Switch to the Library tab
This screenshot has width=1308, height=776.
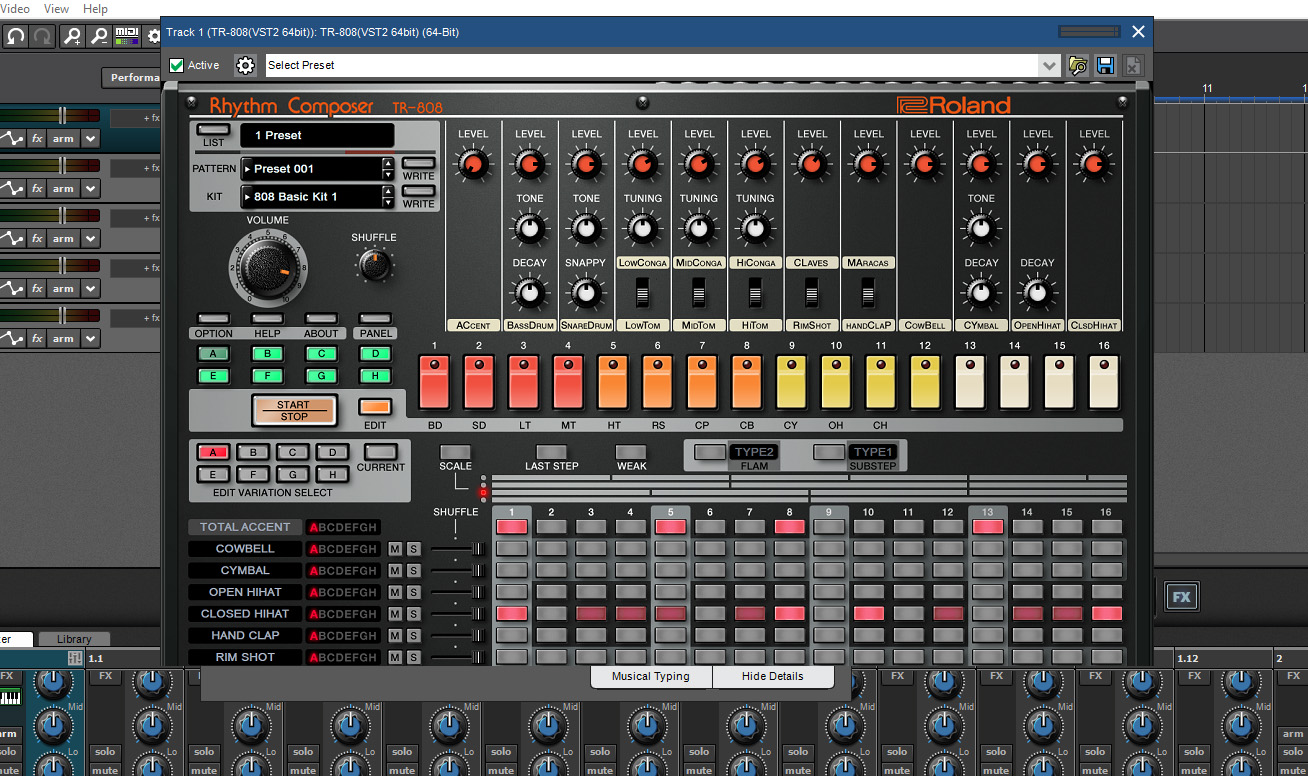74,639
